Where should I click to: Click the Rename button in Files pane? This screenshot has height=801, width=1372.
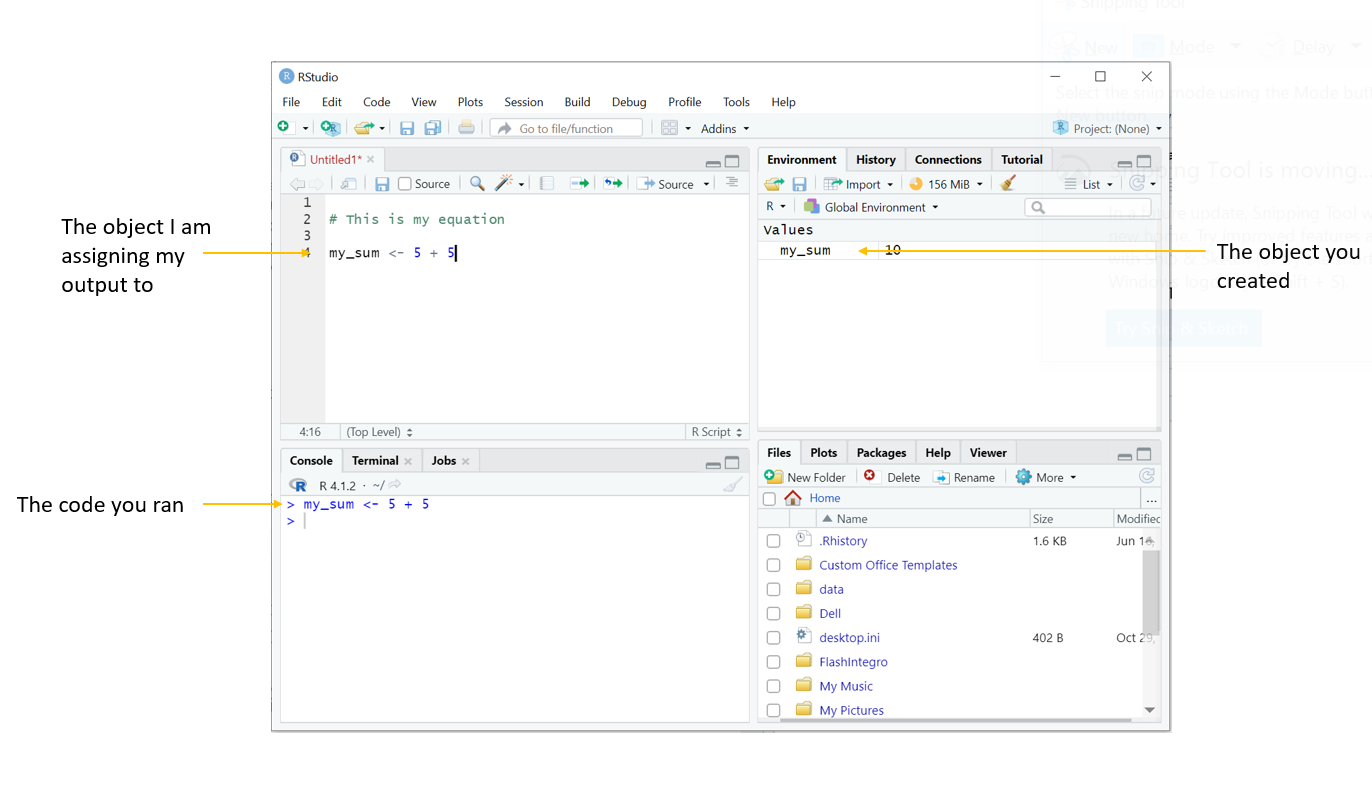click(964, 477)
